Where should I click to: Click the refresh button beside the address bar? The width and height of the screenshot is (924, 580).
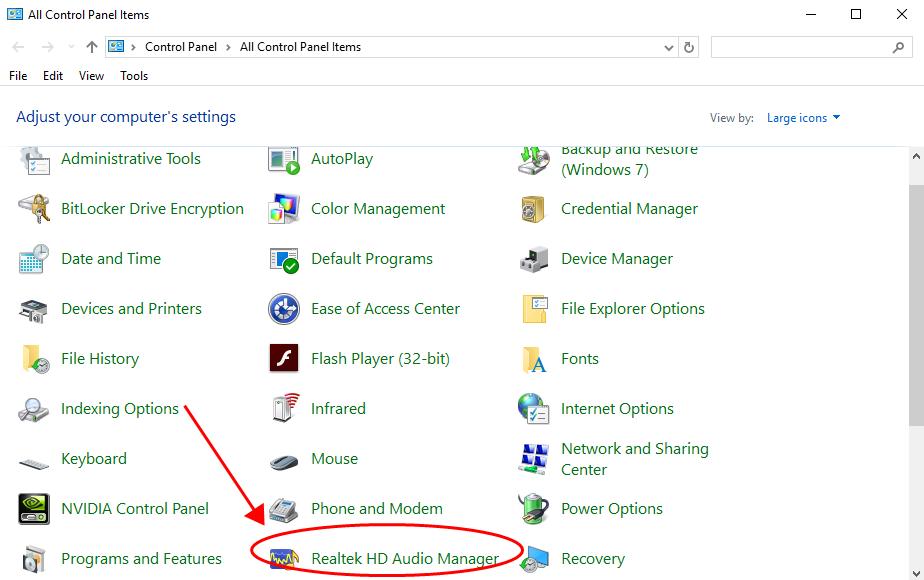point(689,47)
